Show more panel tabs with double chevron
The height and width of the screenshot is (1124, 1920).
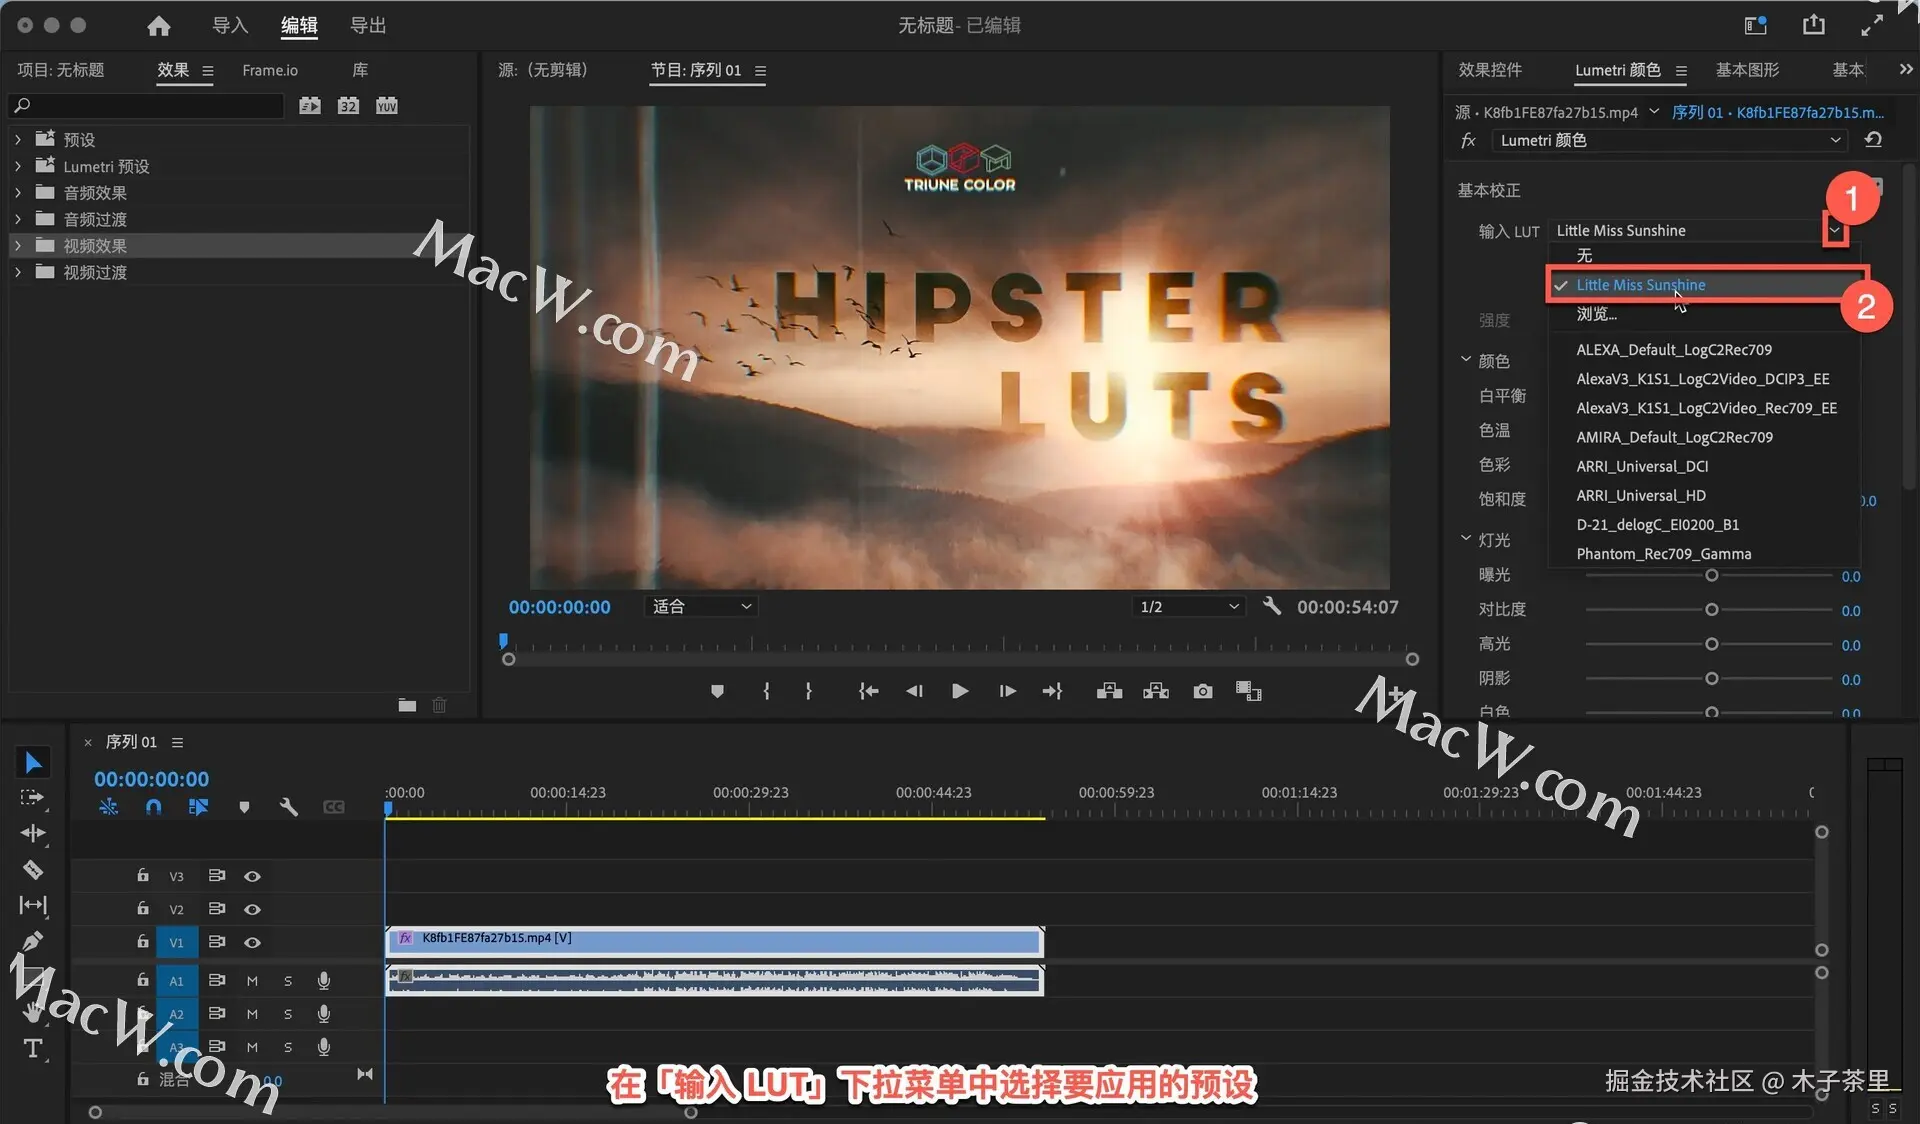(1905, 69)
